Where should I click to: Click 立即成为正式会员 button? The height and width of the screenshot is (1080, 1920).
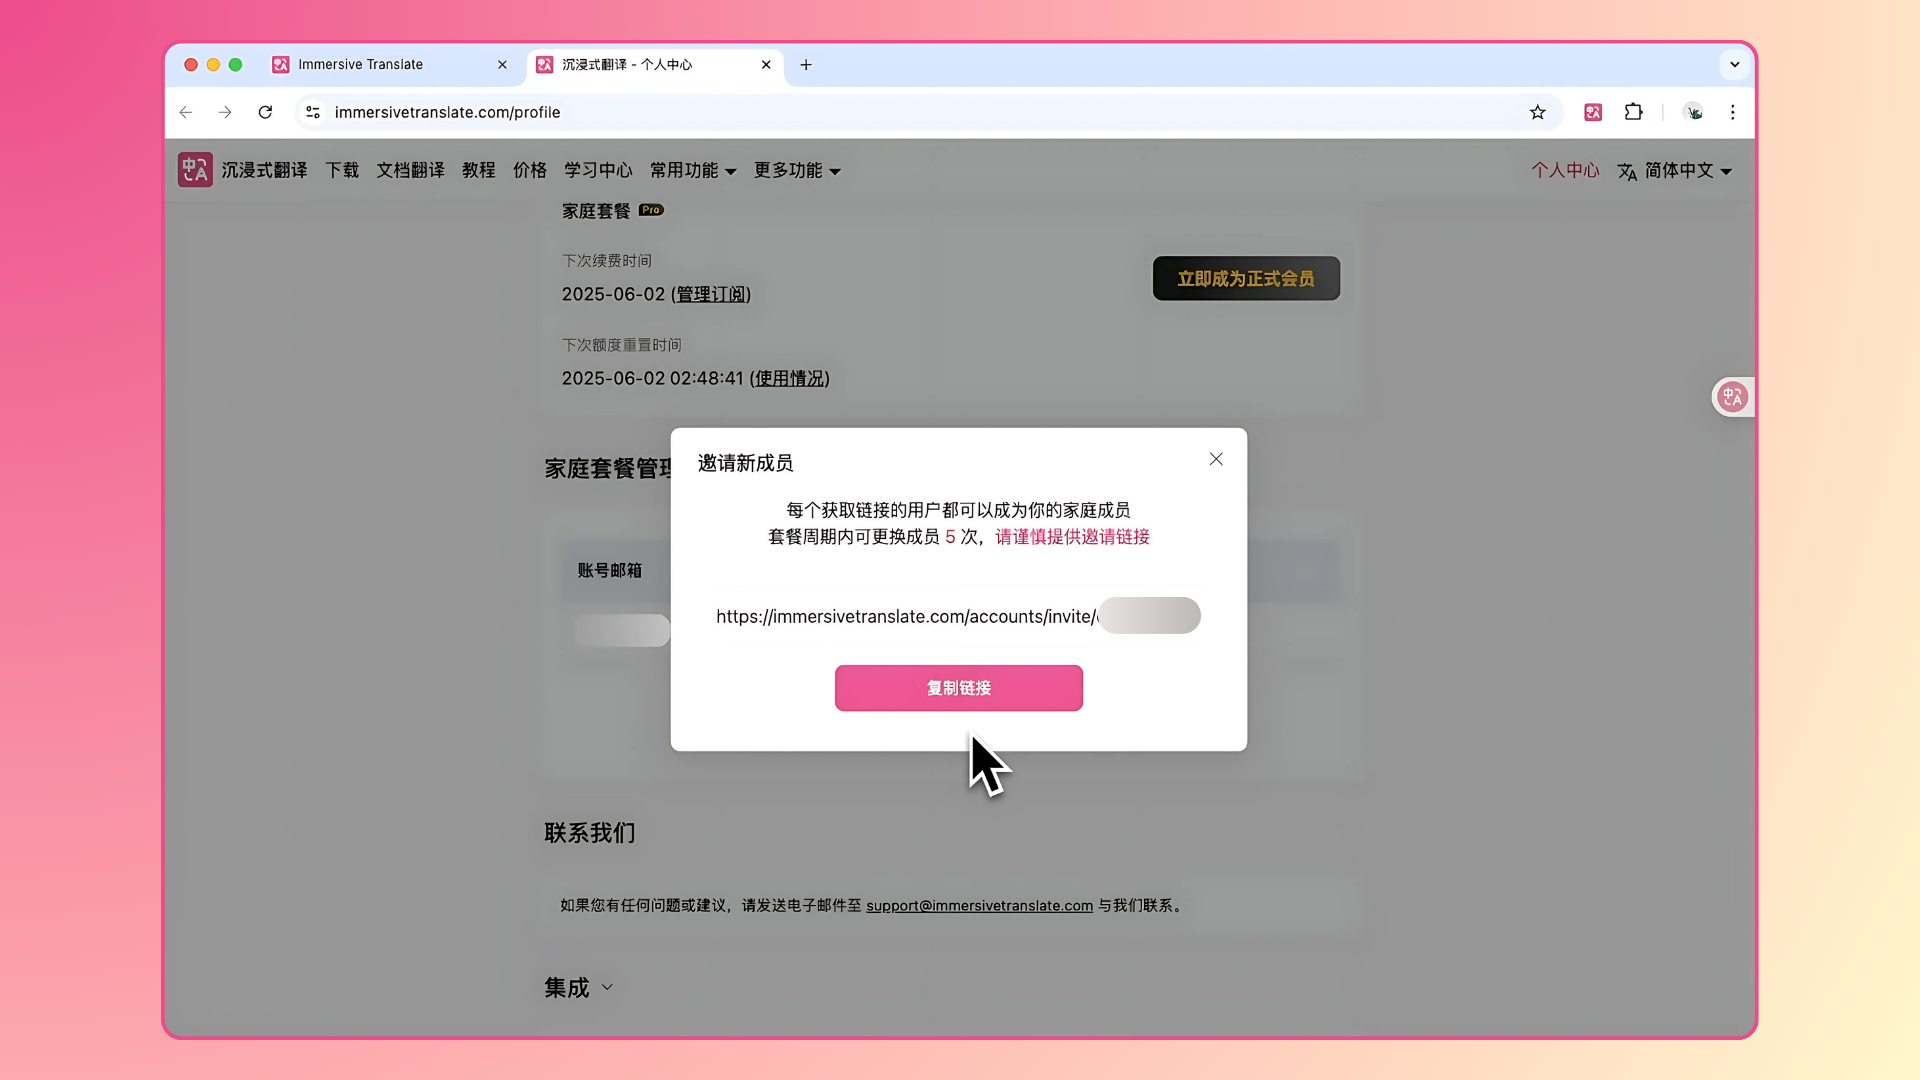(x=1246, y=279)
